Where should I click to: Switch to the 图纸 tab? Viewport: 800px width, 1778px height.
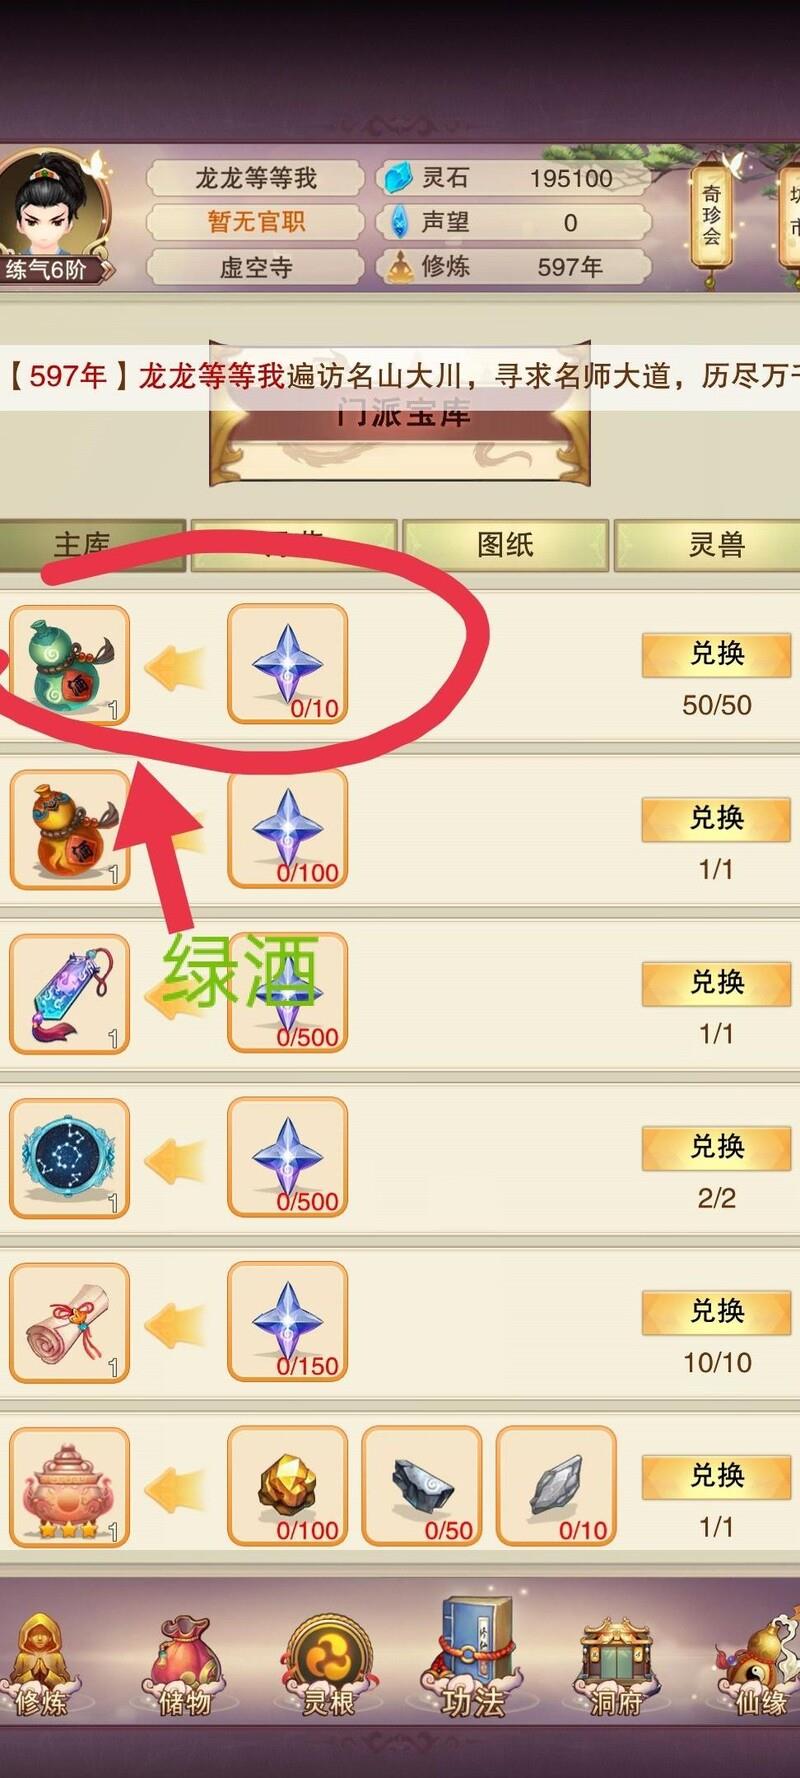[x=505, y=545]
